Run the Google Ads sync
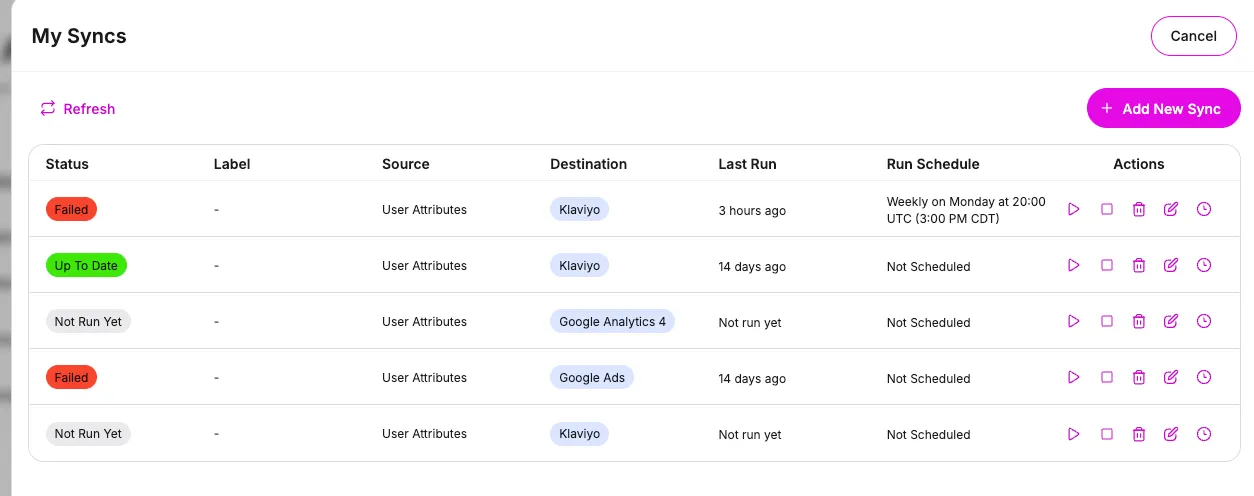Viewport: 1254px width, 496px height. coord(1074,377)
